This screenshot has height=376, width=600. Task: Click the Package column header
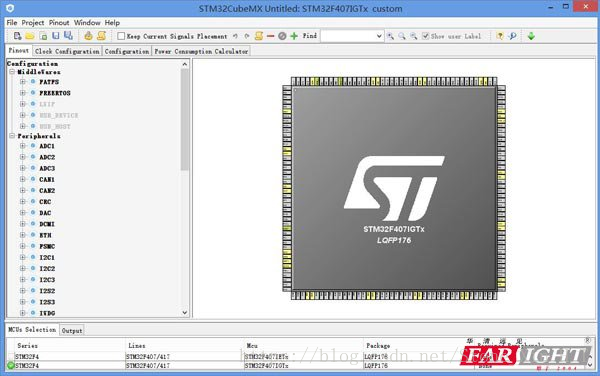click(x=378, y=345)
